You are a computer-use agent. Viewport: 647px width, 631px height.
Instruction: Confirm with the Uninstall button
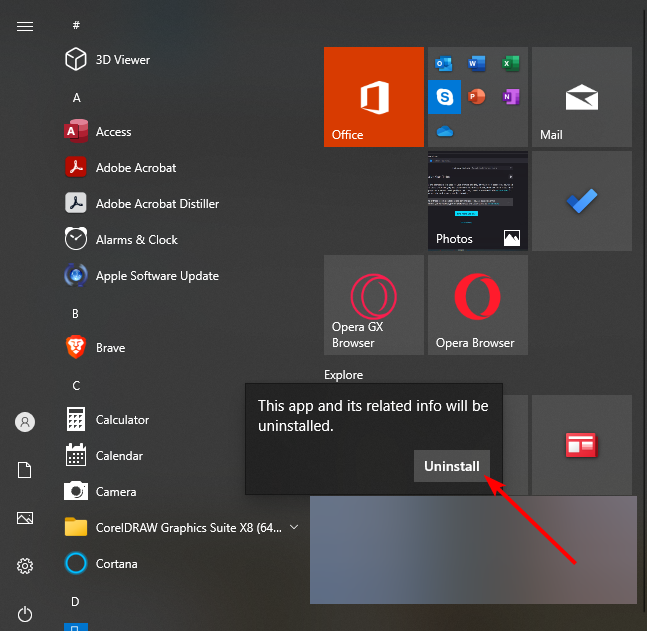click(x=452, y=466)
